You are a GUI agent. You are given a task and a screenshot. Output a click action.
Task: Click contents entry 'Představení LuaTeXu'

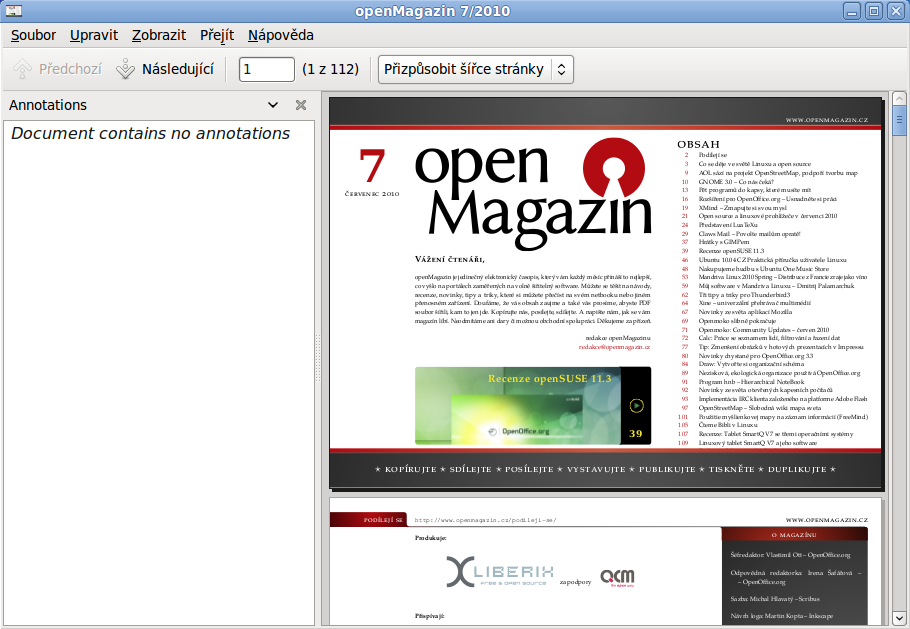(728, 225)
